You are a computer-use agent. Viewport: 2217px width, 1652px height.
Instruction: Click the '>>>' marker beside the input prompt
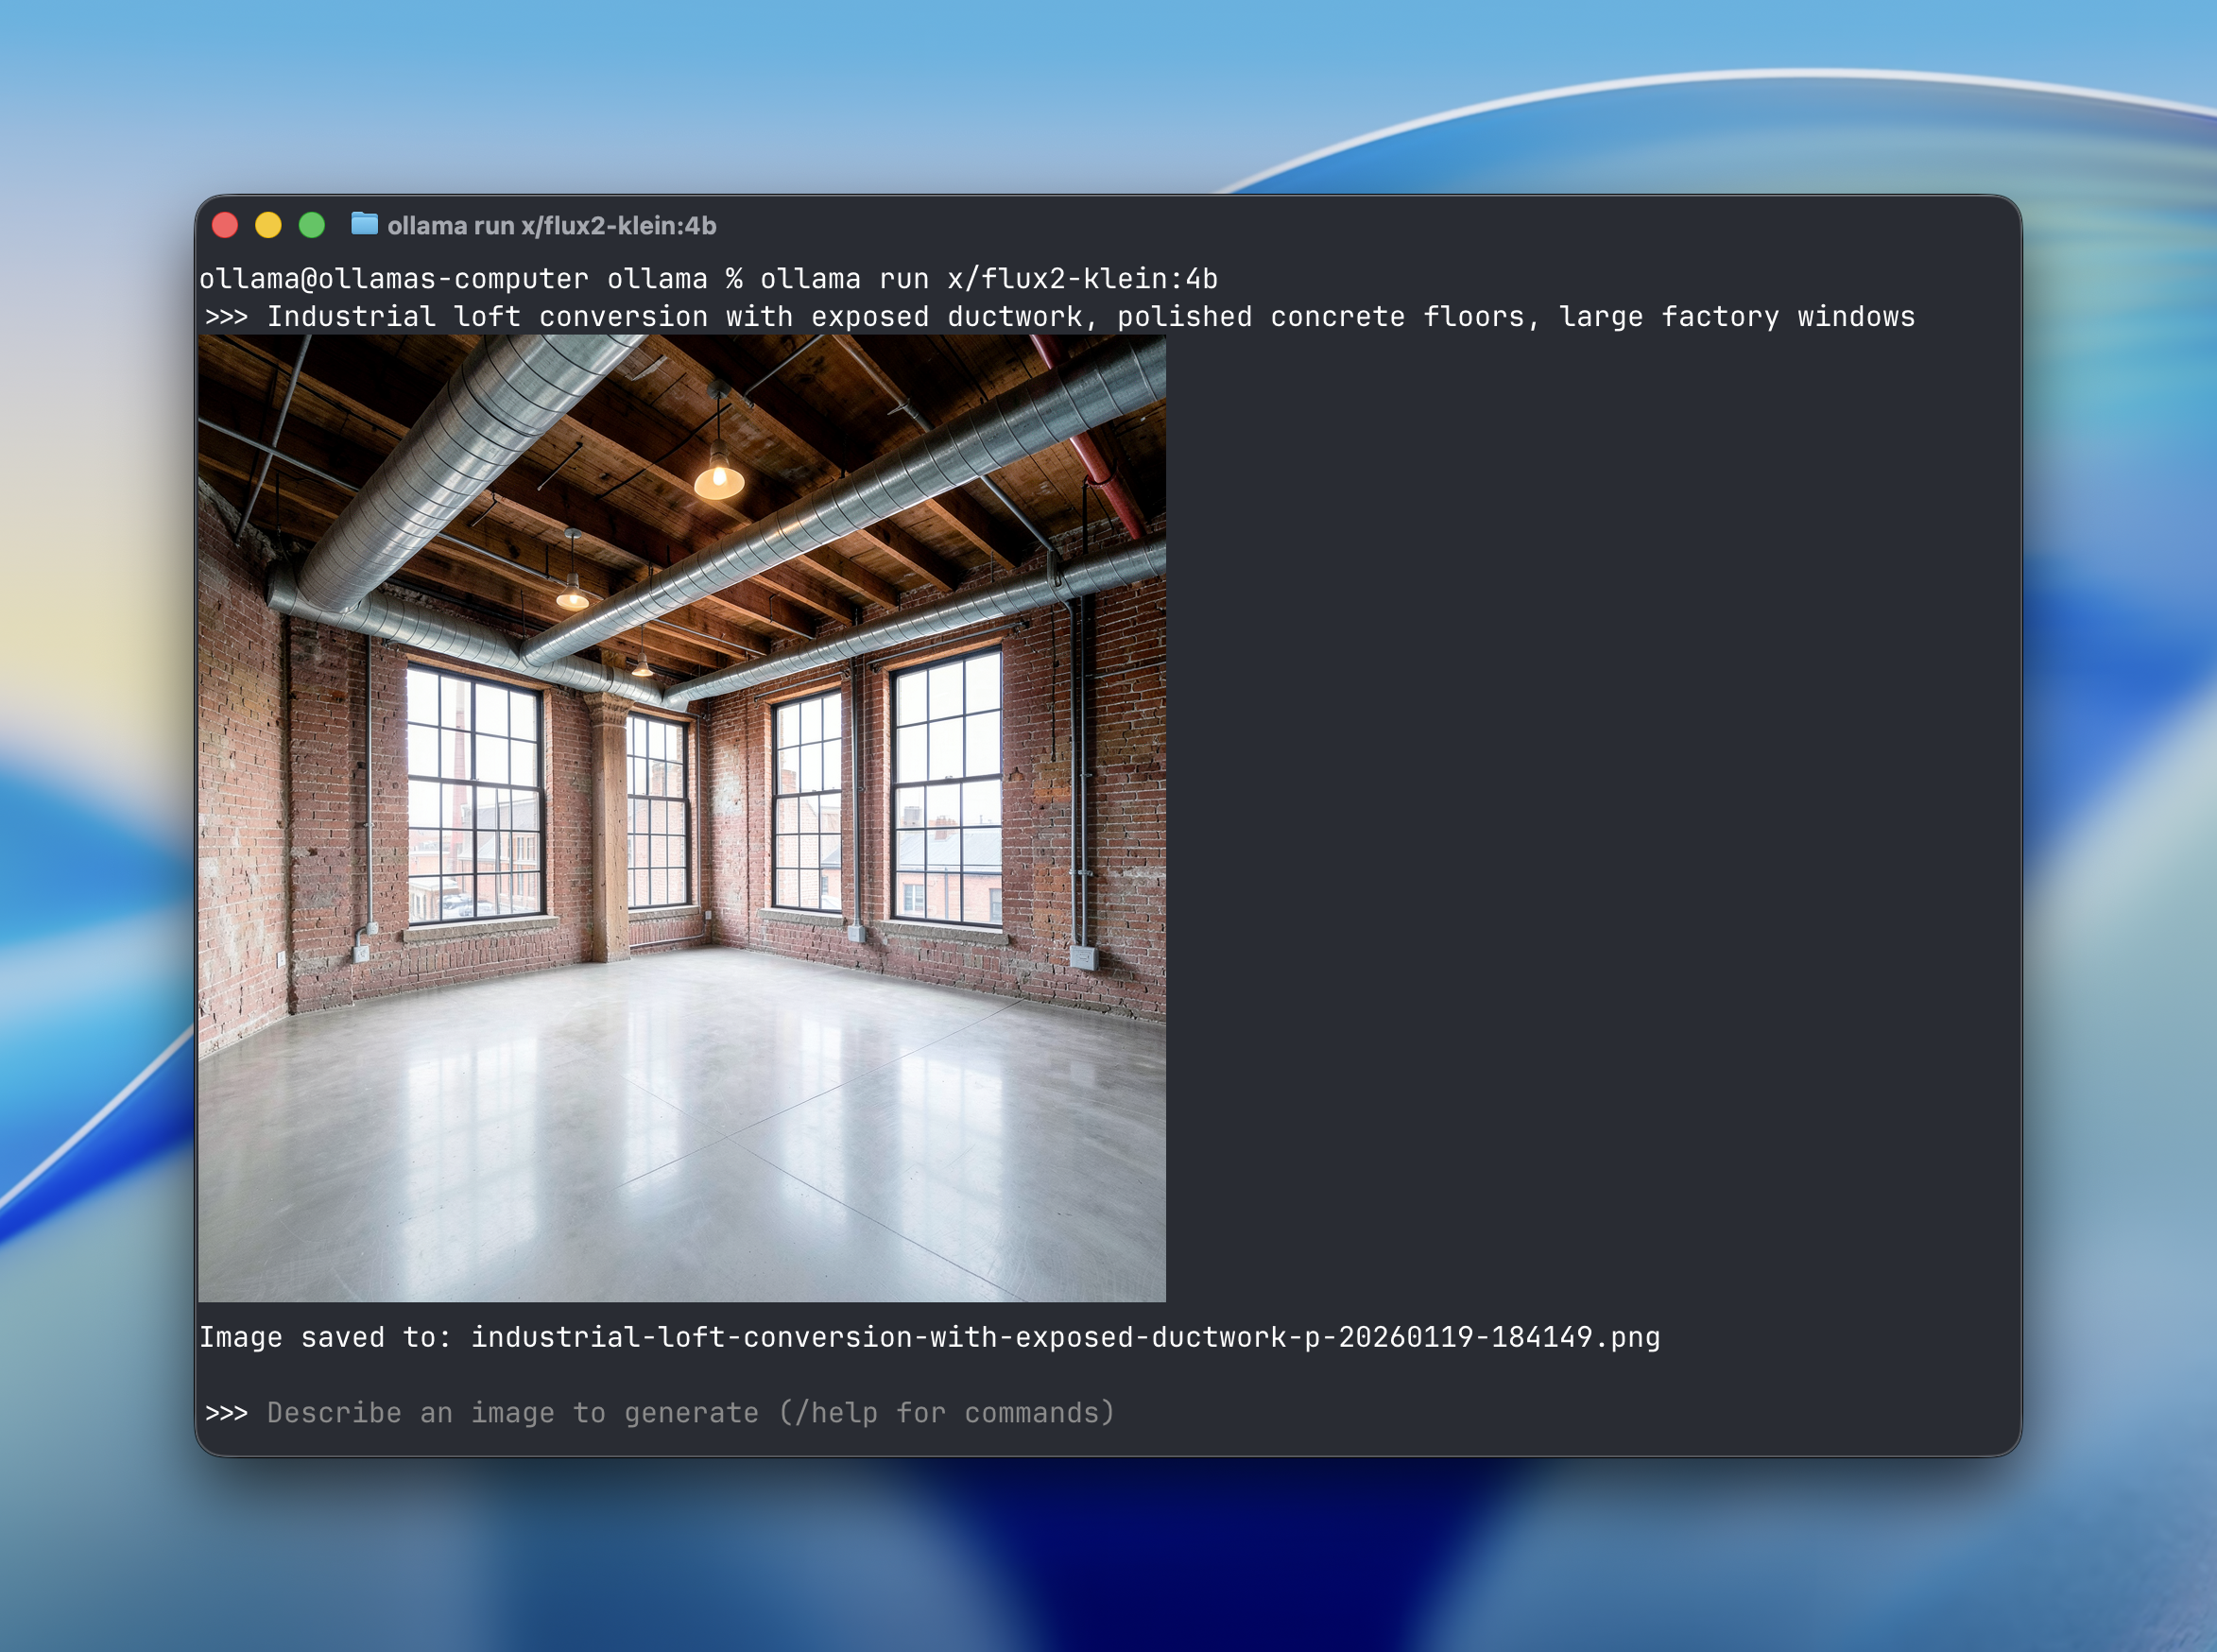pos(226,1412)
